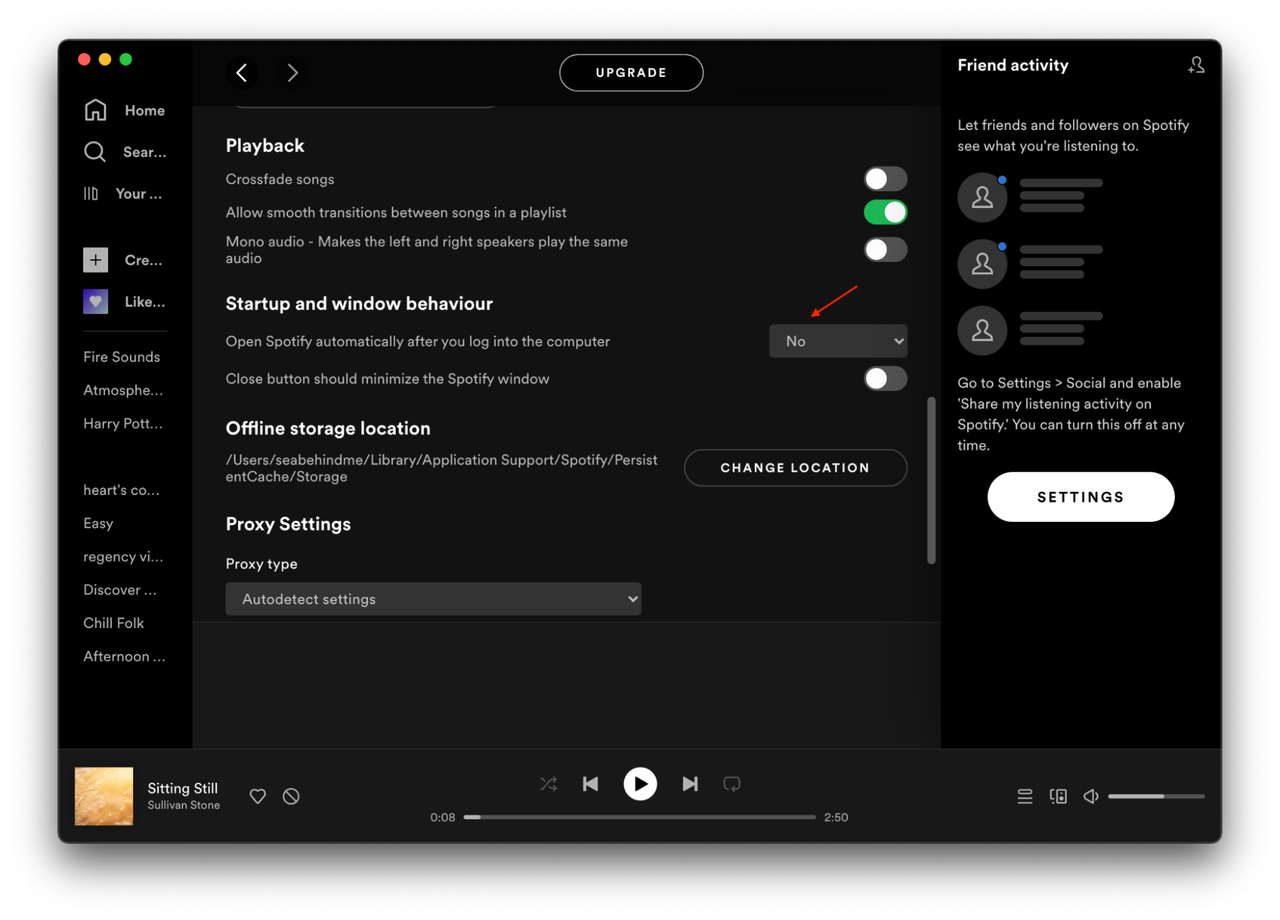The width and height of the screenshot is (1280, 920).
Task: Click add friend icon in Friend activity
Action: click(1196, 65)
